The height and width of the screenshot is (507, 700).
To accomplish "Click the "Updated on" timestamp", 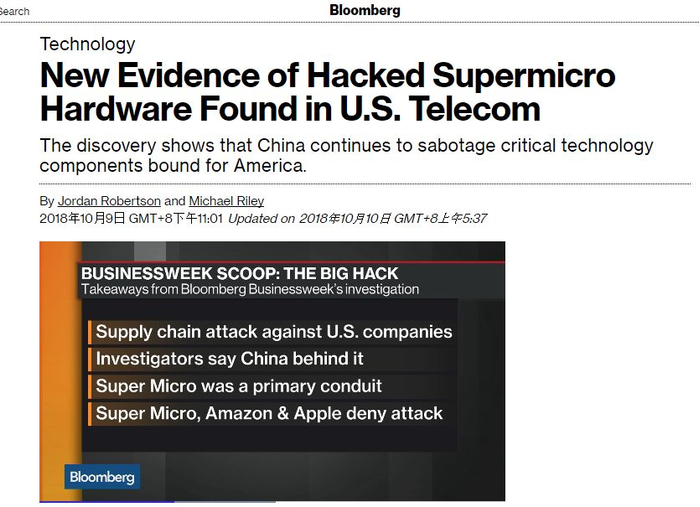I will (x=357, y=218).
